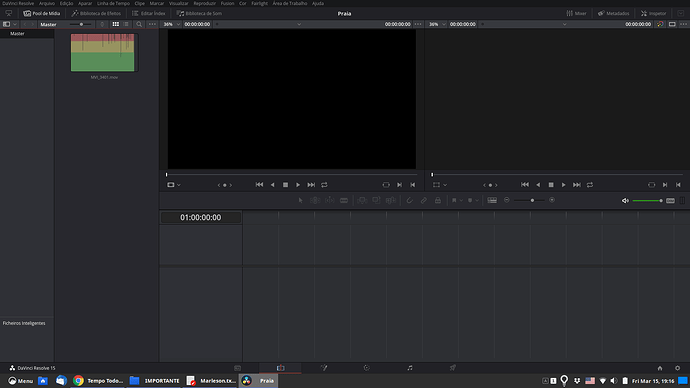The height and width of the screenshot is (388, 690).
Task: Stop playback in the source viewer
Action: point(285,185)
